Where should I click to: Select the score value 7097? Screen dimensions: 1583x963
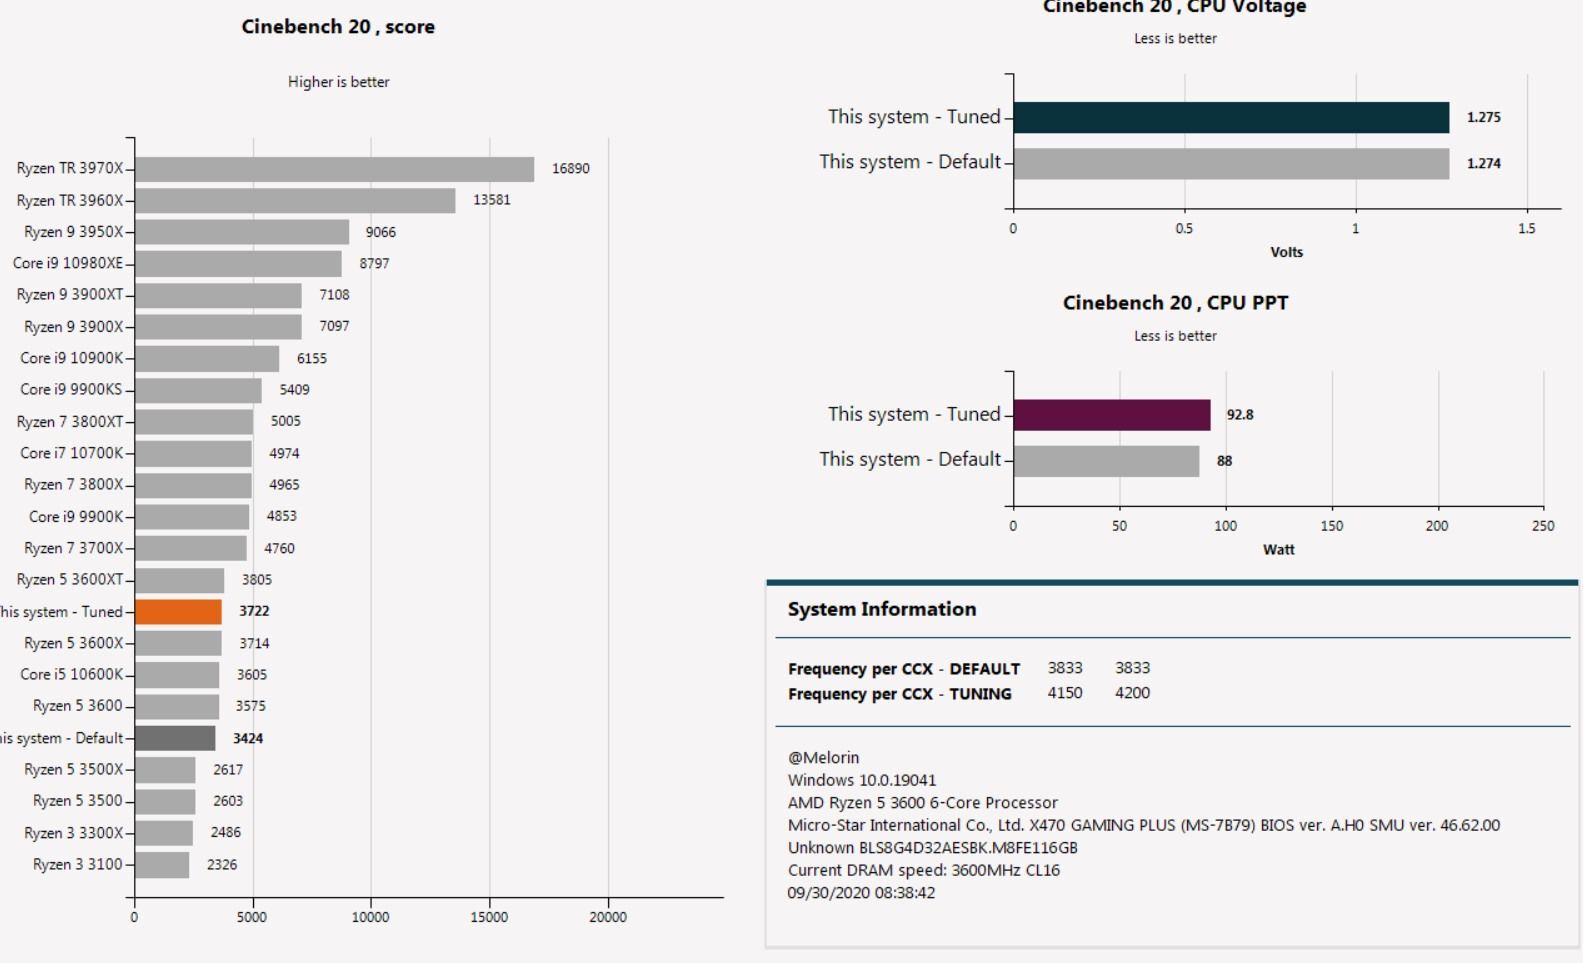[x=334, y=326]
